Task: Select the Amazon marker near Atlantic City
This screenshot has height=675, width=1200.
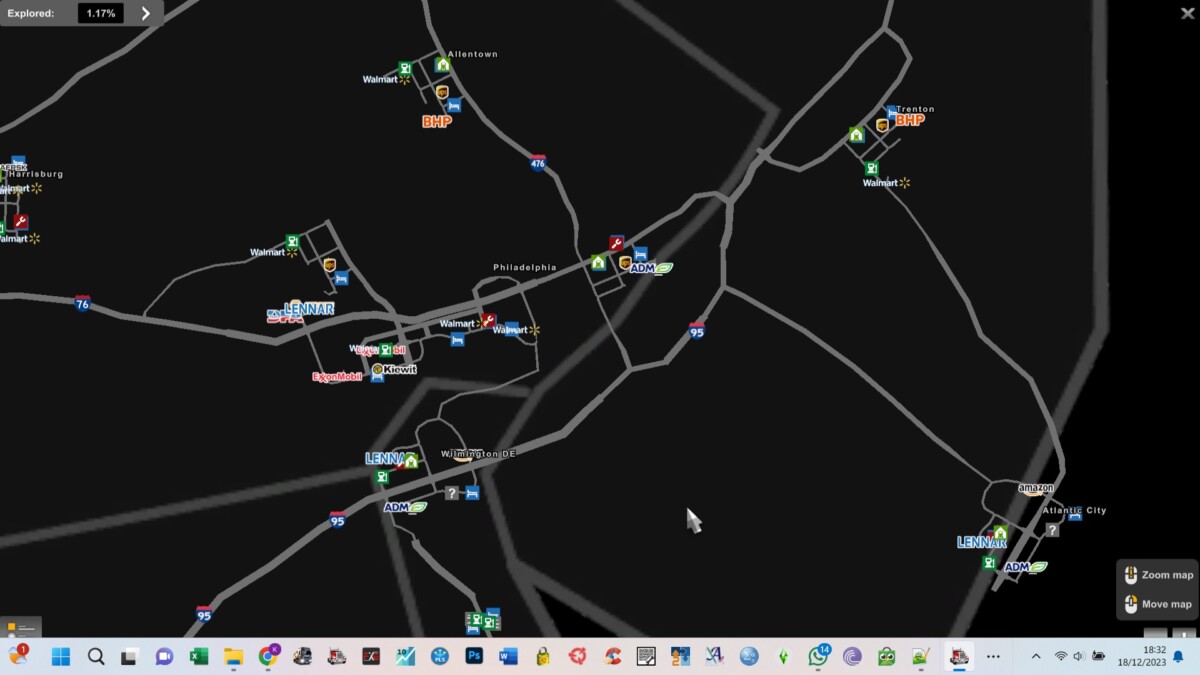Action: click(1036, 489)
